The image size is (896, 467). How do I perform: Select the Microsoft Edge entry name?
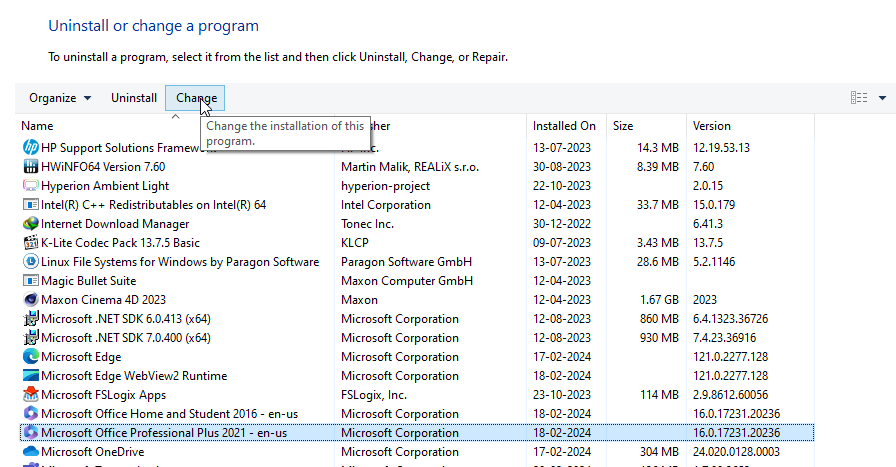(x=81, y=357)
